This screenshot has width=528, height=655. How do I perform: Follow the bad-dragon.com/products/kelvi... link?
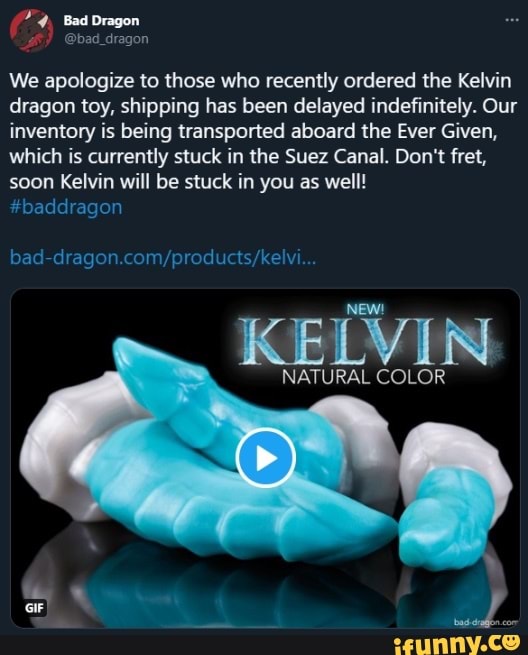[x=163, y=258]
